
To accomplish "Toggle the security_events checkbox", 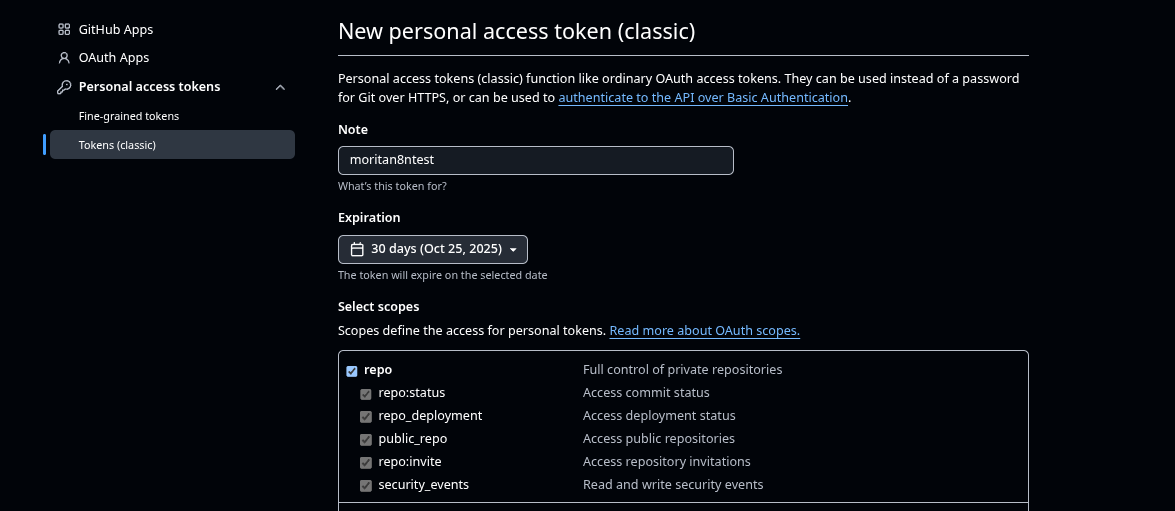I will click(x=366, y=485).
